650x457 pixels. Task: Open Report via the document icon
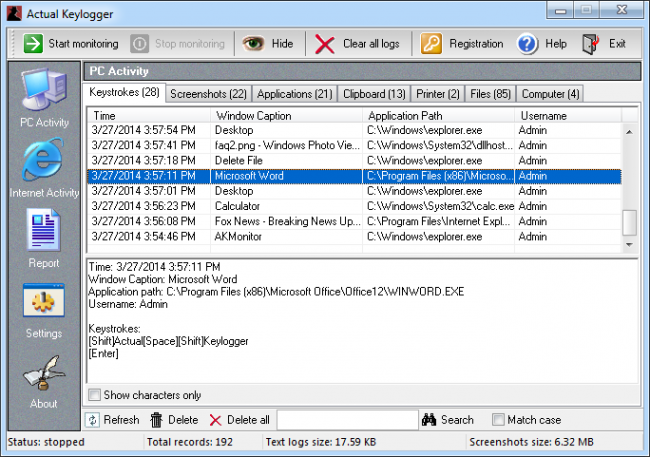point(44,230)
